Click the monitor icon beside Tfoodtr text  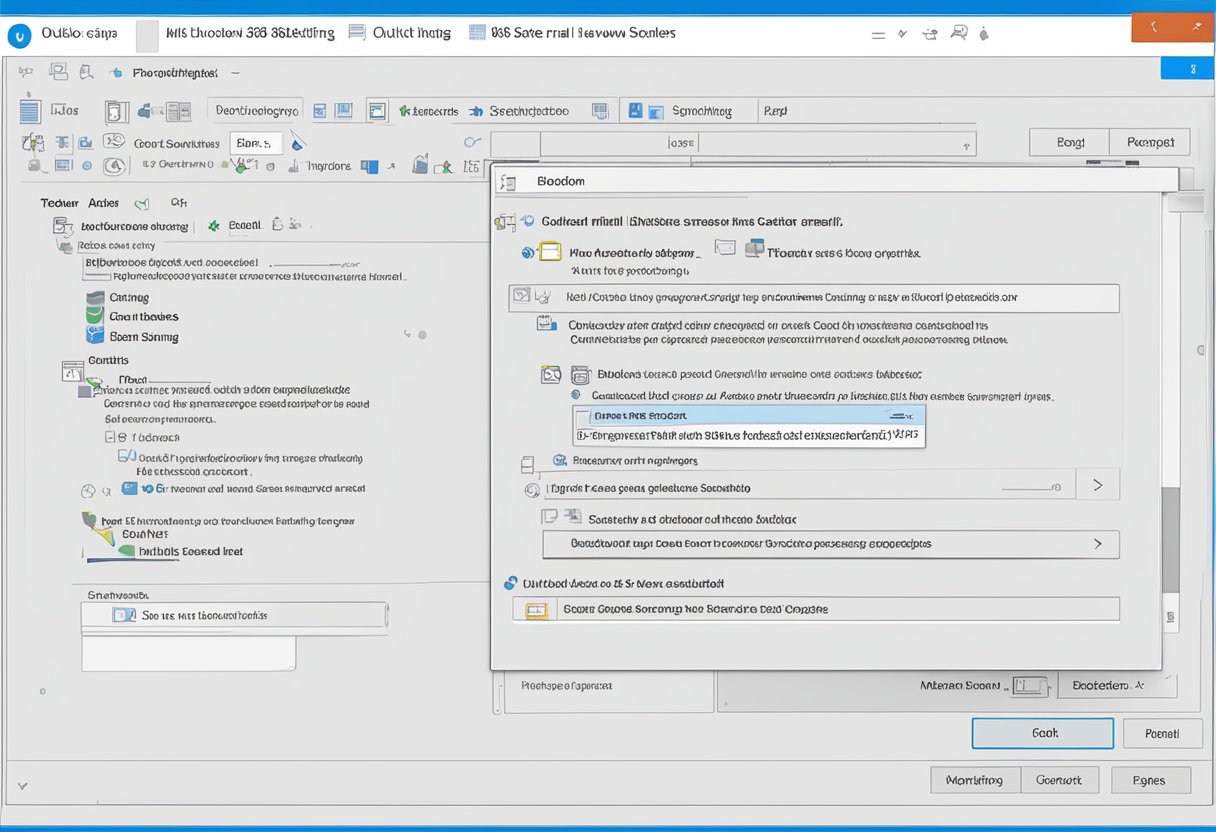[x=754, y=248]
